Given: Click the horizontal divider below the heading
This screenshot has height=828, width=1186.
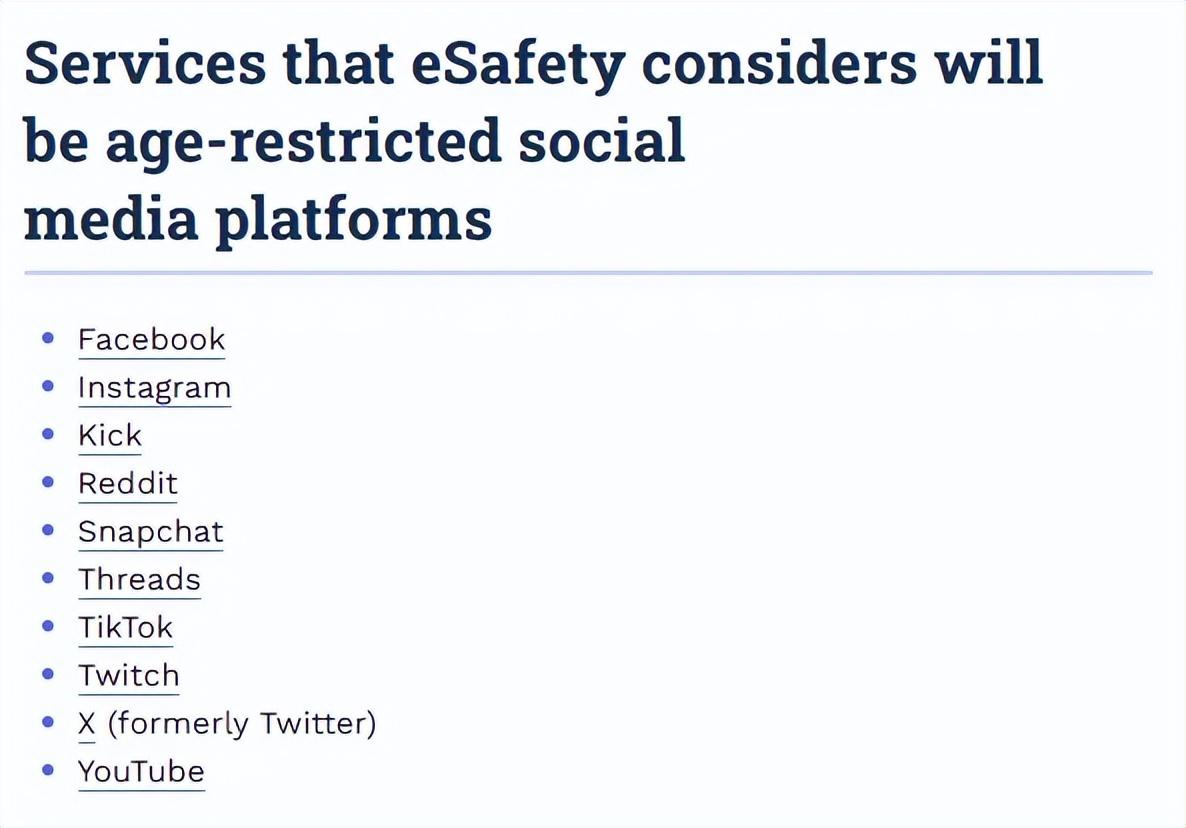Looking at the screenshot, I should (x=588, y=272).
